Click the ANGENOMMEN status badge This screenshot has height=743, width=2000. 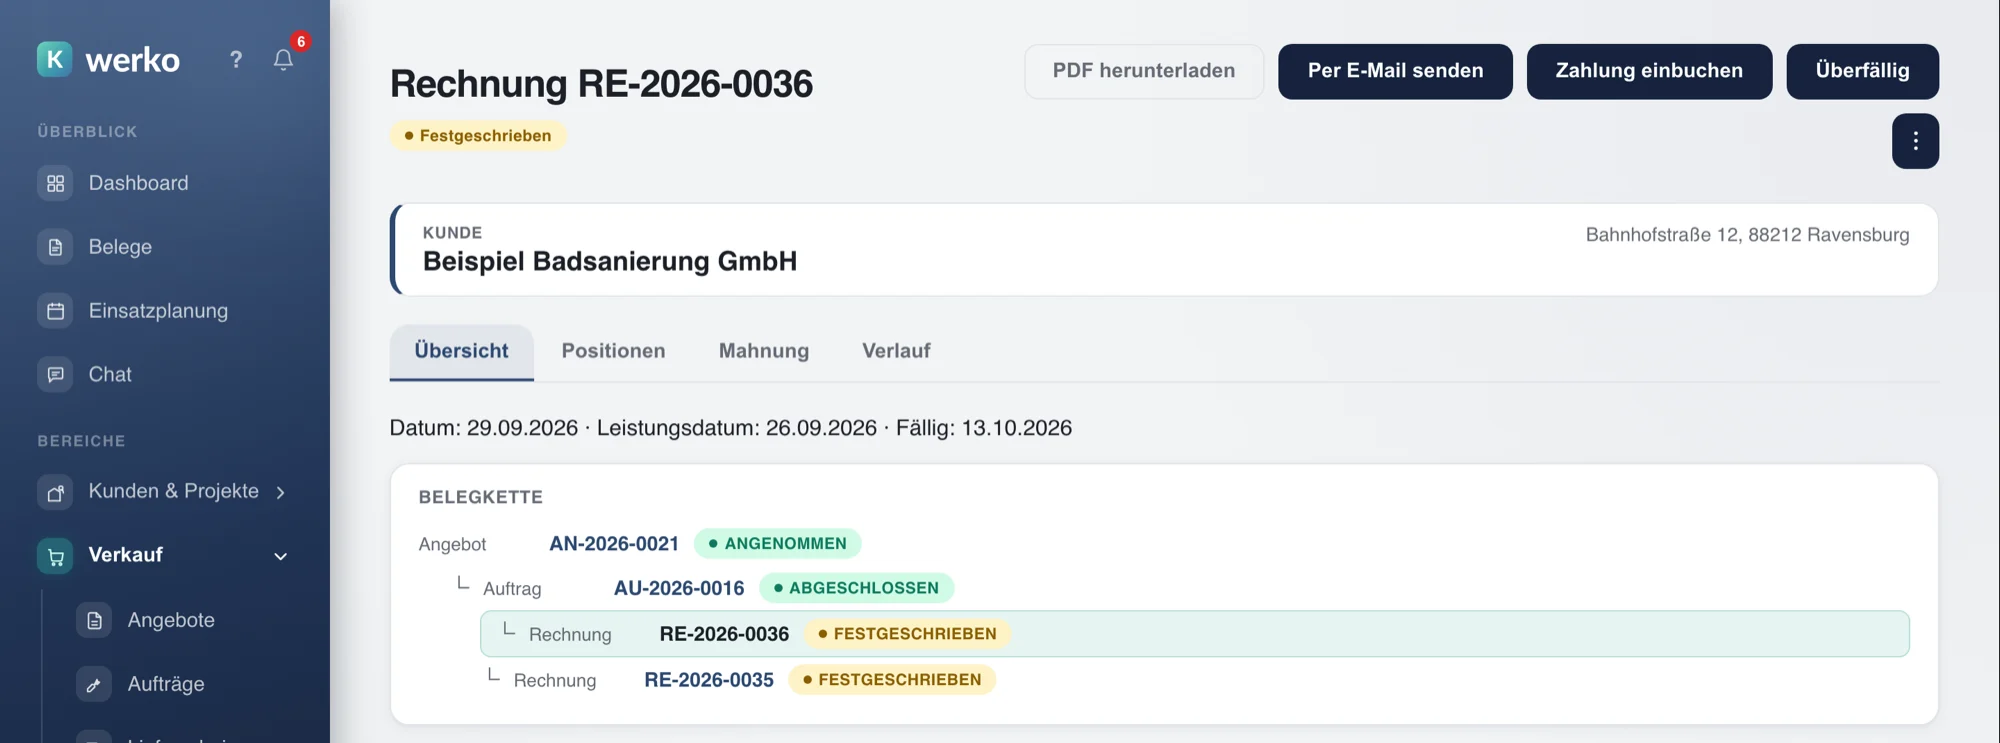point(777,544)
